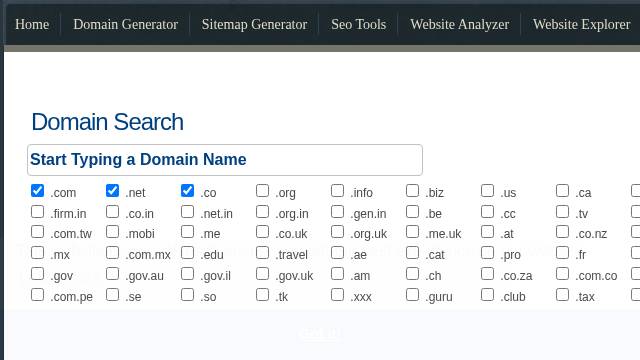Tick the .so checkbox
The image size is (640, 360).
(187, 295)
